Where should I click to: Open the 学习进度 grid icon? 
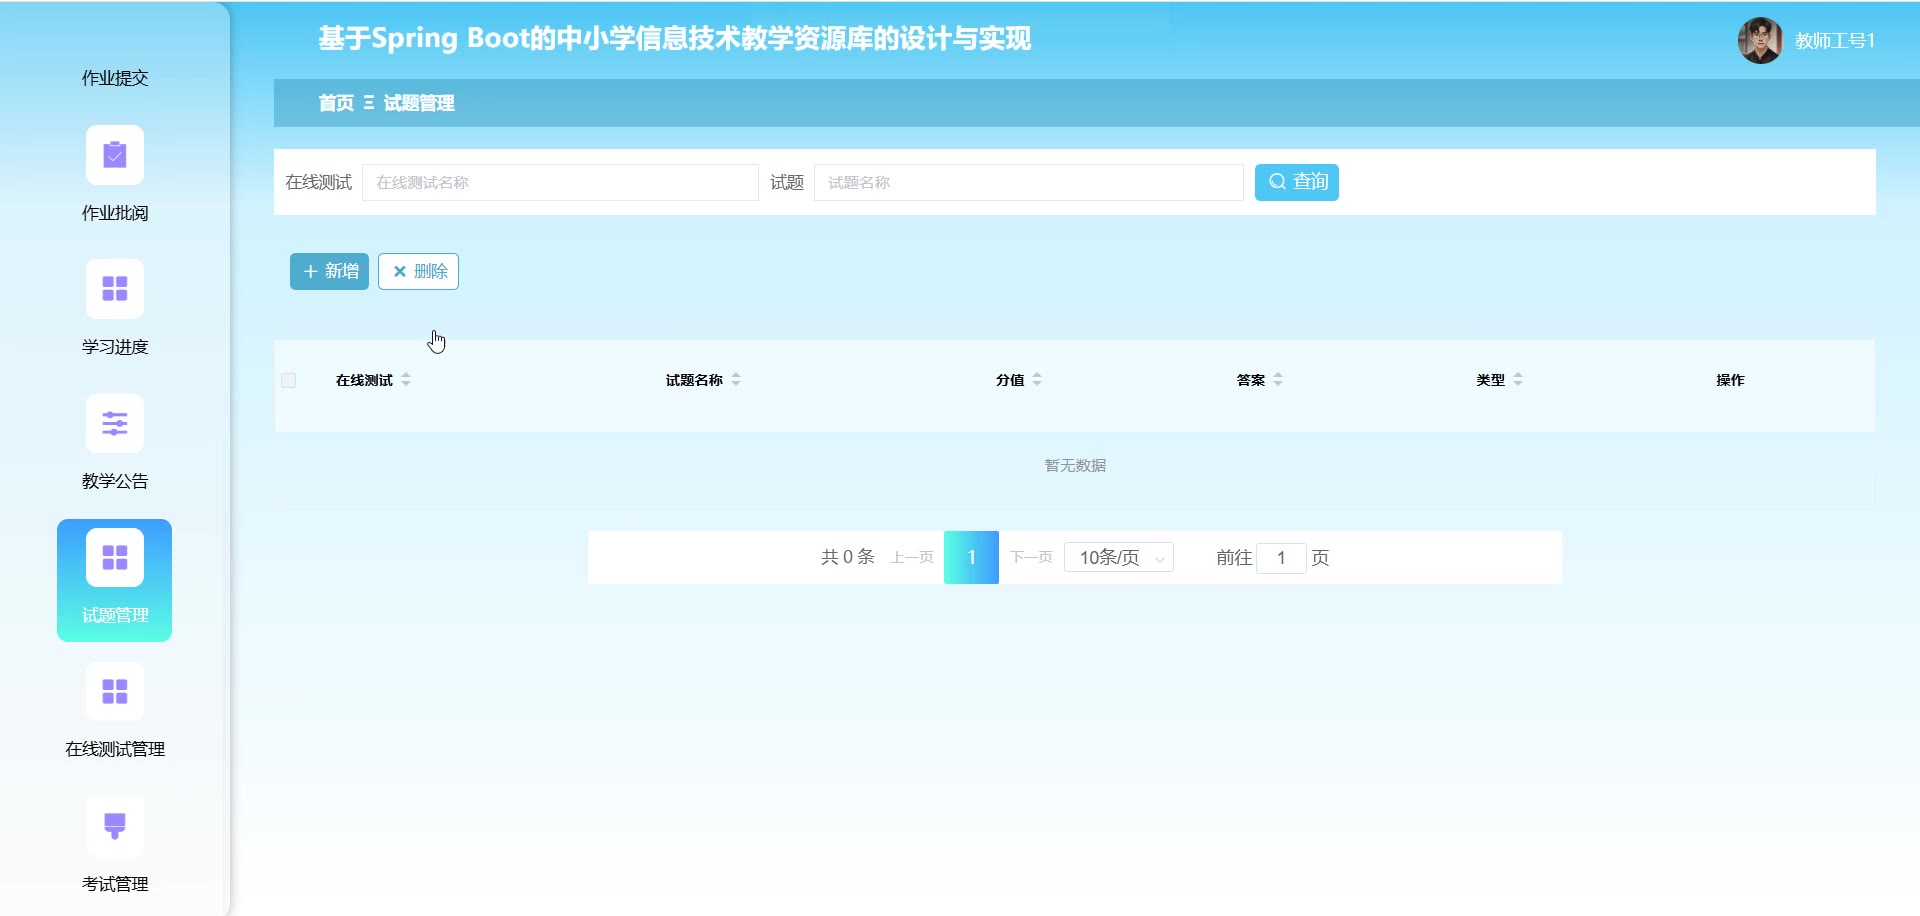pos(115,289)
